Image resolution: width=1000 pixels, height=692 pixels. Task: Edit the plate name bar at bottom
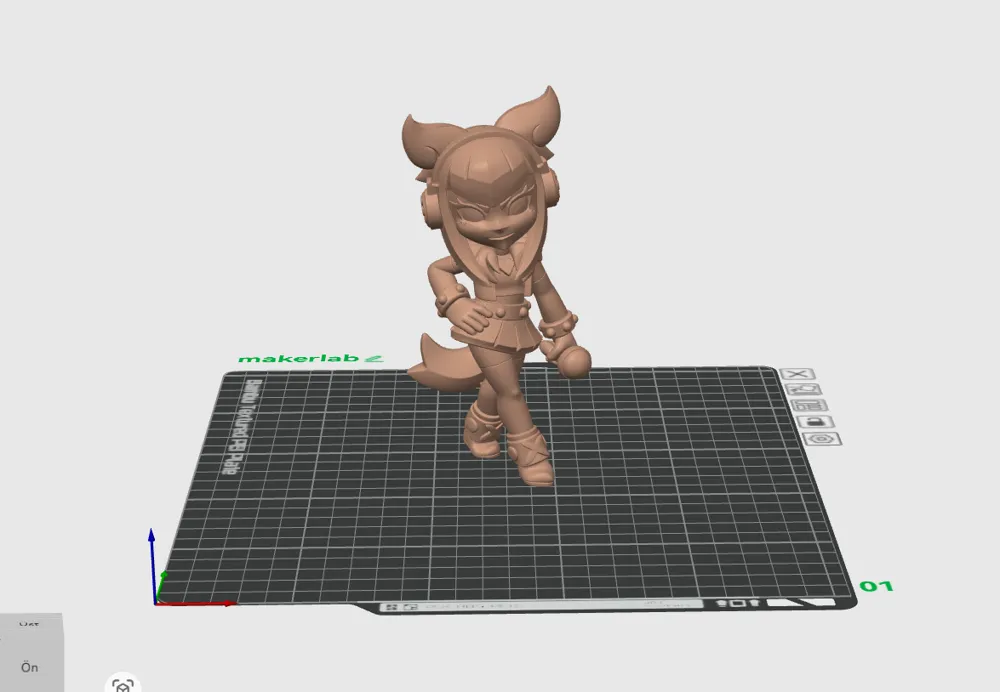[x=541, y=605]
